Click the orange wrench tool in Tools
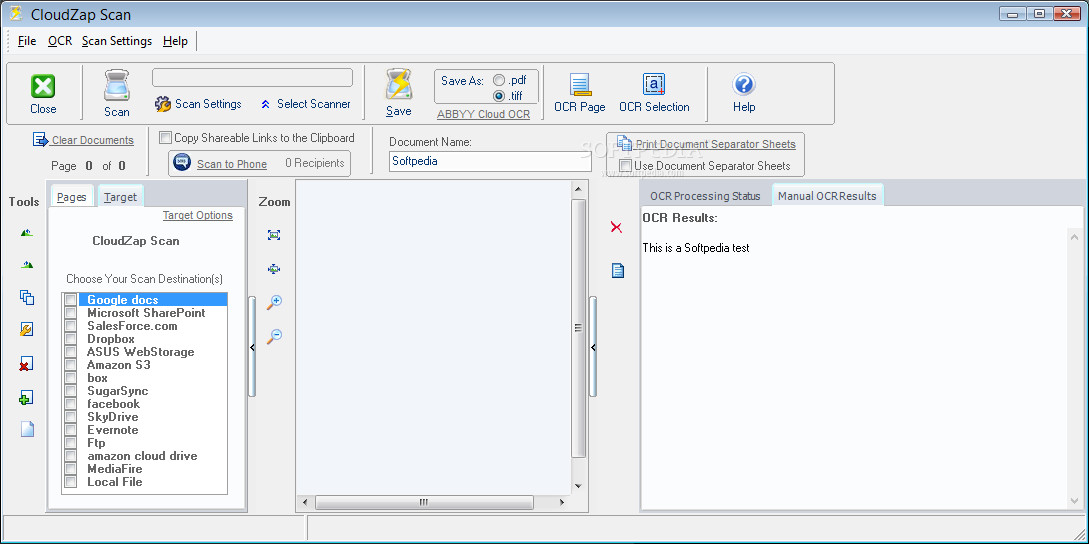 (26, 330)
